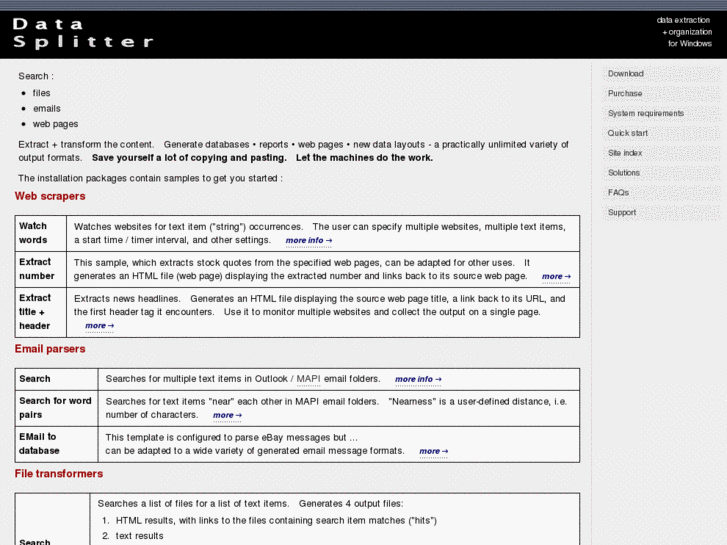Open 'more info' in email Search row
The height and width of the screenshot is (545, 727).
click(417, 380)
